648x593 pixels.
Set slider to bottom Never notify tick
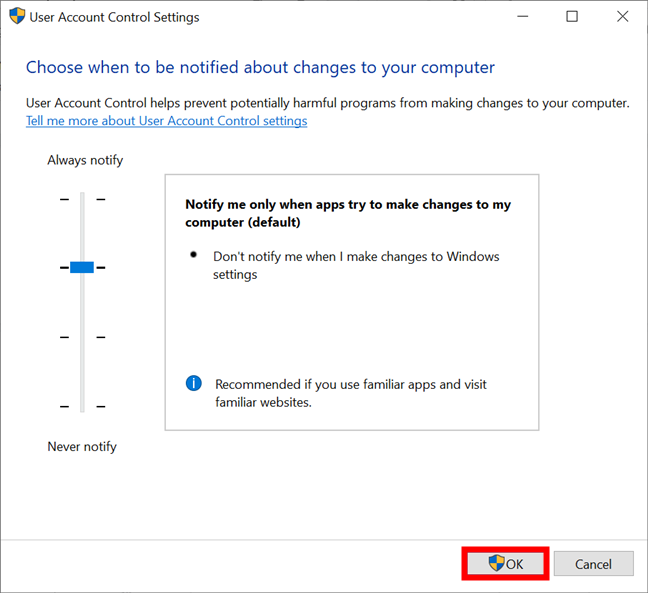coord(82,407)
